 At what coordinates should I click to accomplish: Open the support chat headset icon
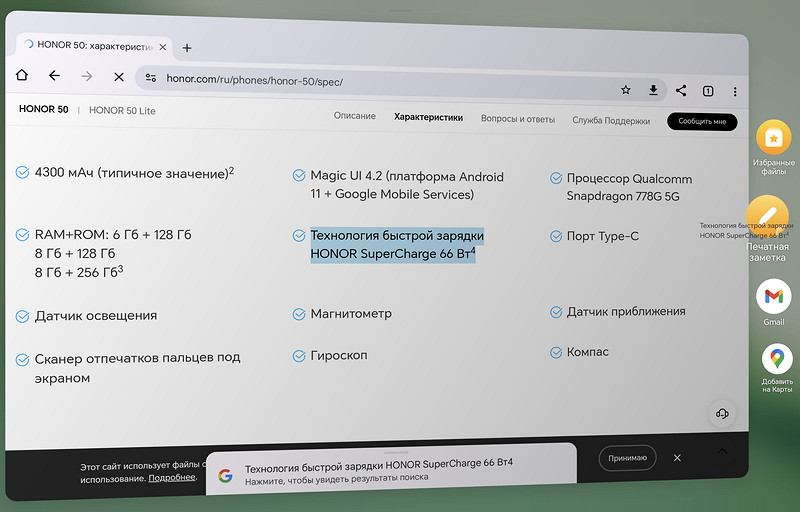pos(723,413)
